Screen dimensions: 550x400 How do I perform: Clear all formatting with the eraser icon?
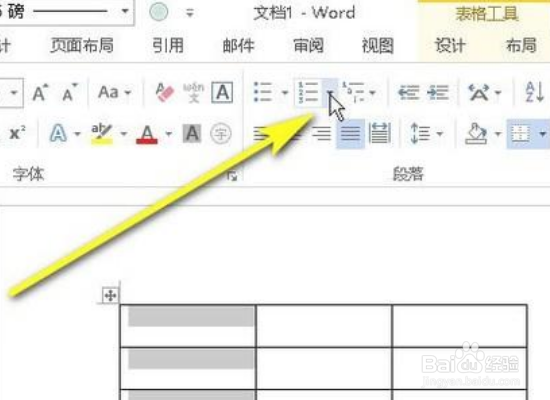tap(165, 93)
